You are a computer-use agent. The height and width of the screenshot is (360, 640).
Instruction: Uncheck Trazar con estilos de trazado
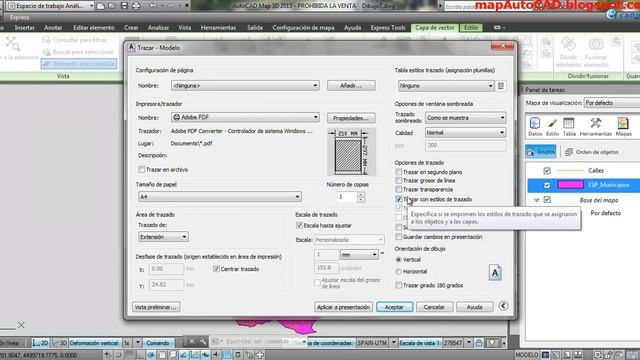click(x=399, y=199)
